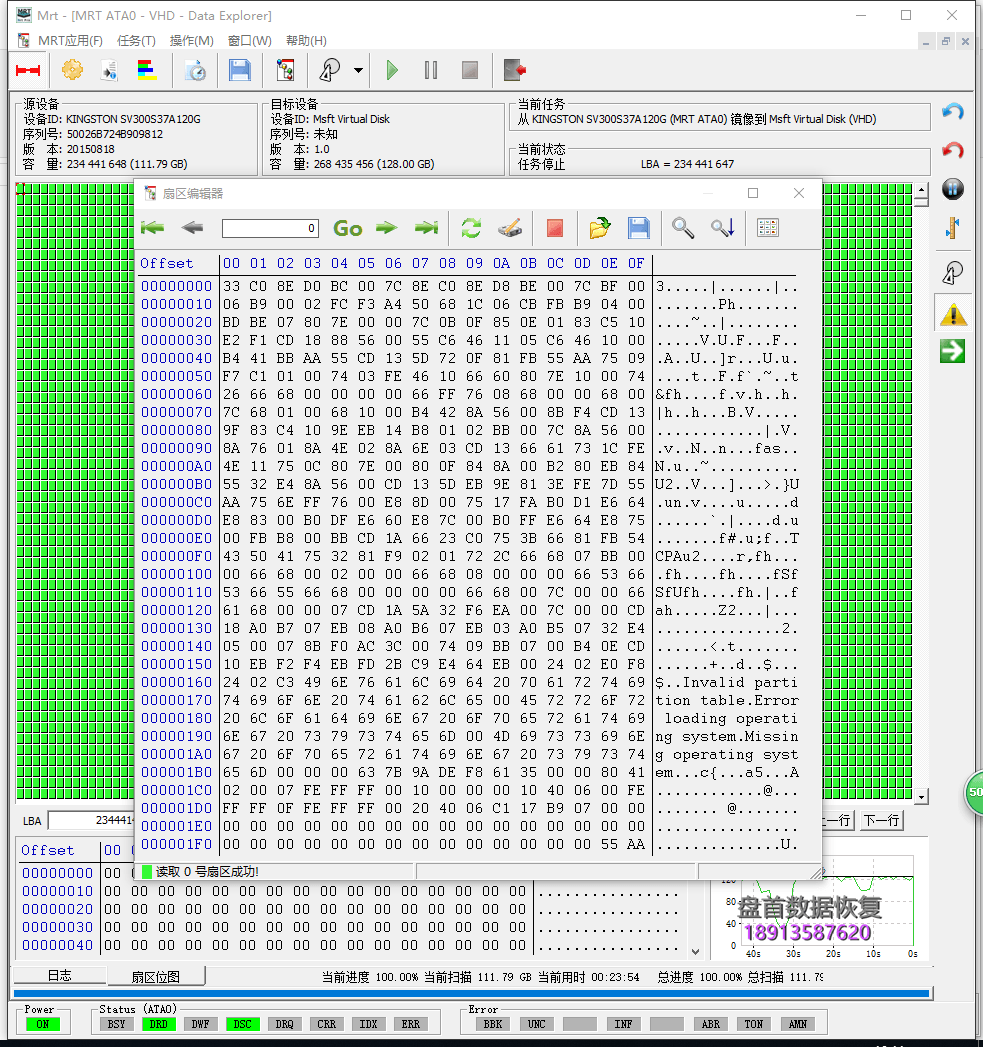Image resolution: width=983 pixels, height=1047 pixels.
Task: Open the colored bars sector map icon
Action: pos(147,69)
